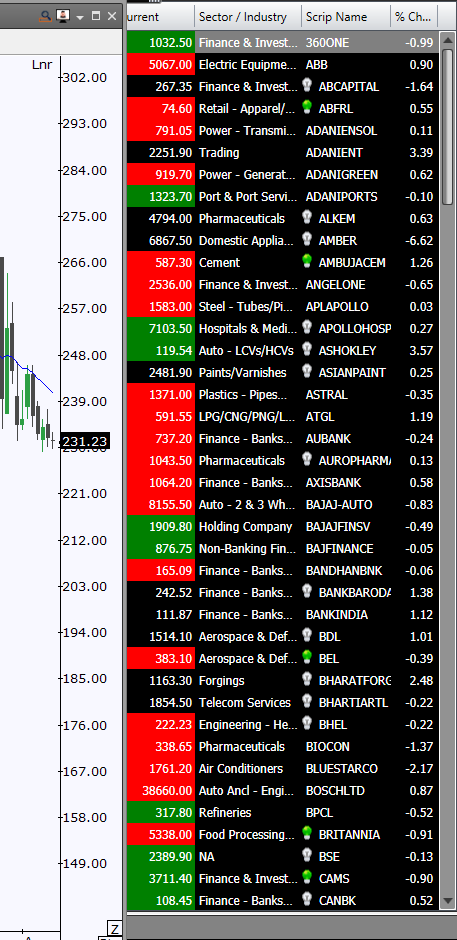Select the BIOCON scrip name
This screenshot has height=940, width=457.
327,746
